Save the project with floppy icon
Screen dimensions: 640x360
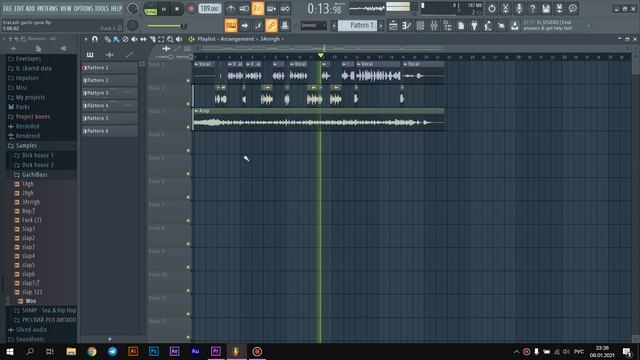546,8
